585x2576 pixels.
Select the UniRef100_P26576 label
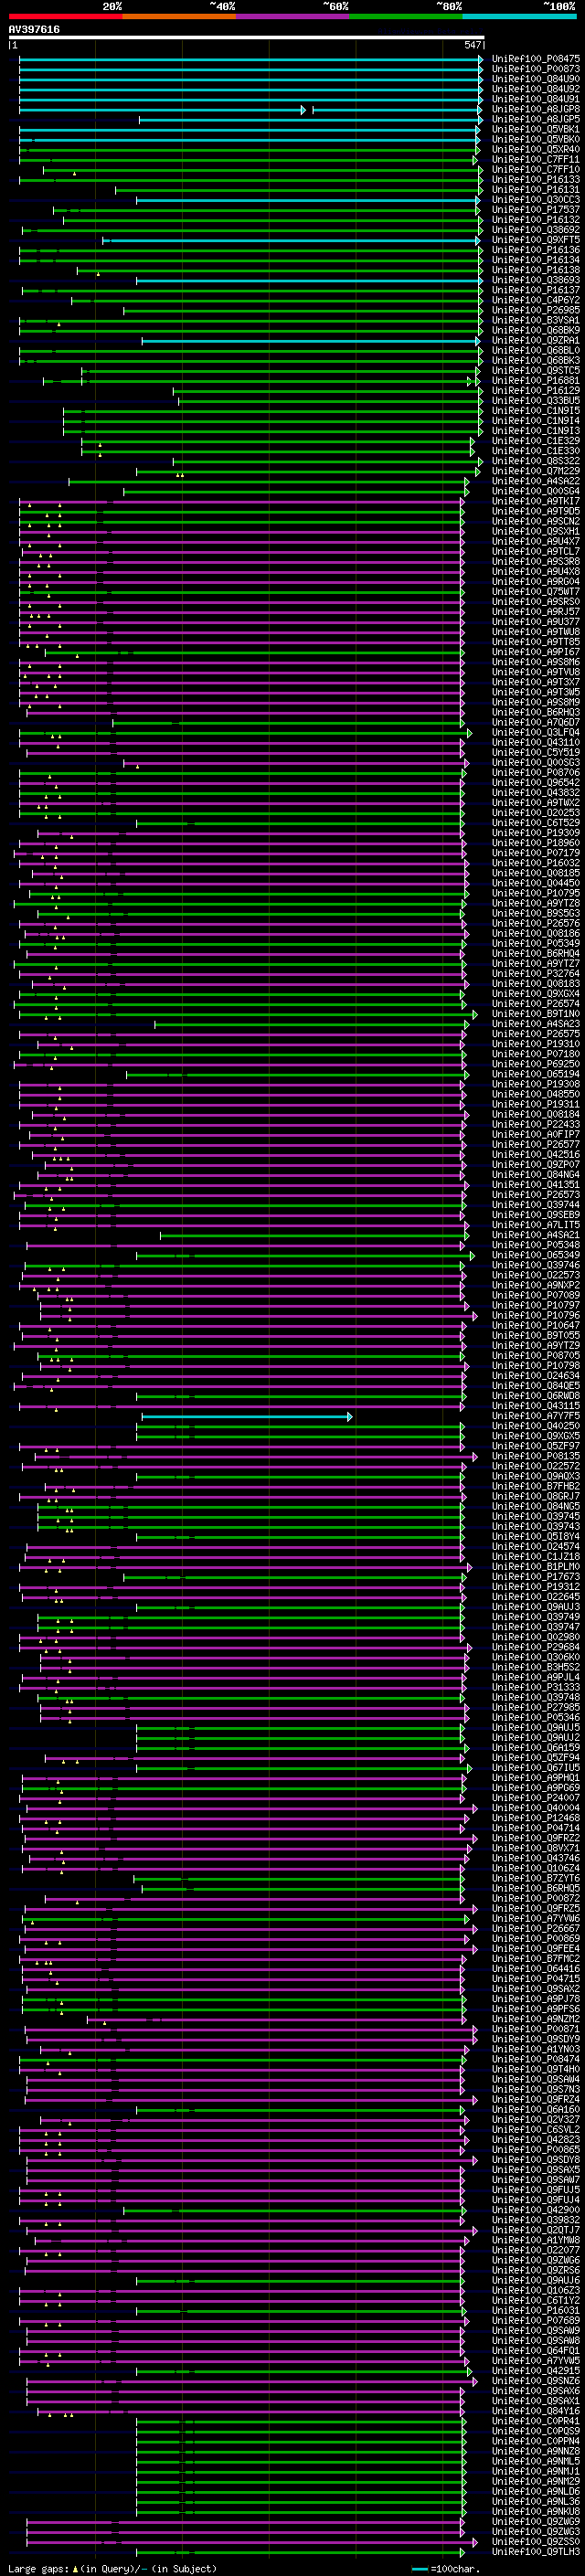coord(535,923)
